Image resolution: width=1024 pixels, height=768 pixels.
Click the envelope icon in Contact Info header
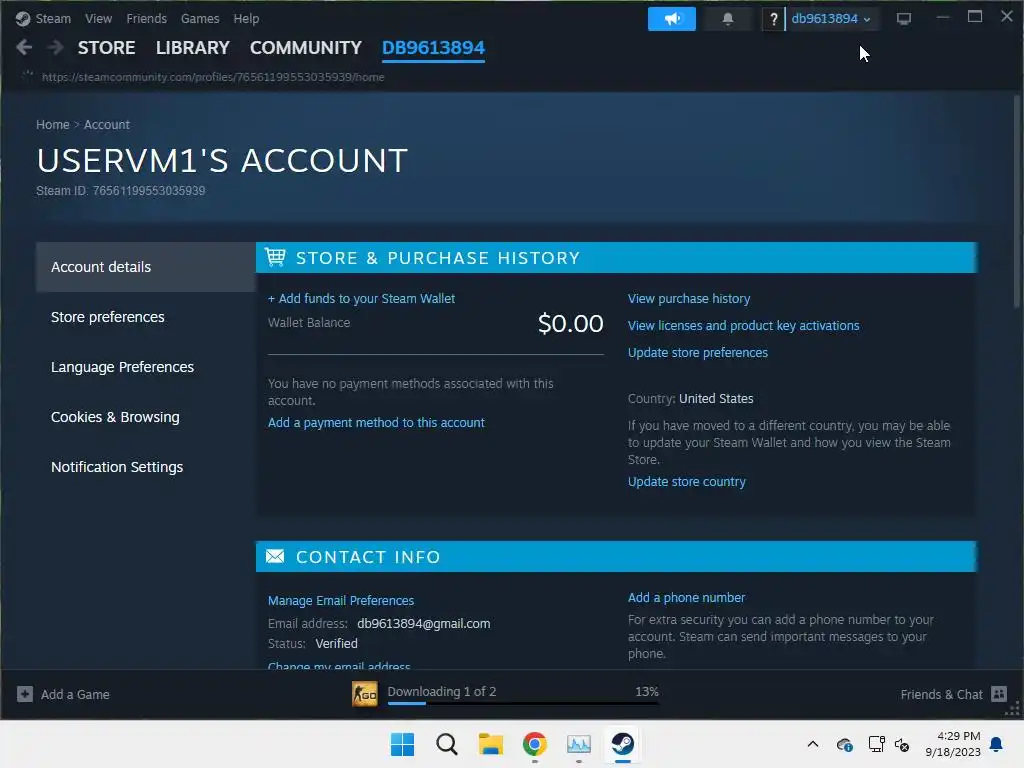275,556
